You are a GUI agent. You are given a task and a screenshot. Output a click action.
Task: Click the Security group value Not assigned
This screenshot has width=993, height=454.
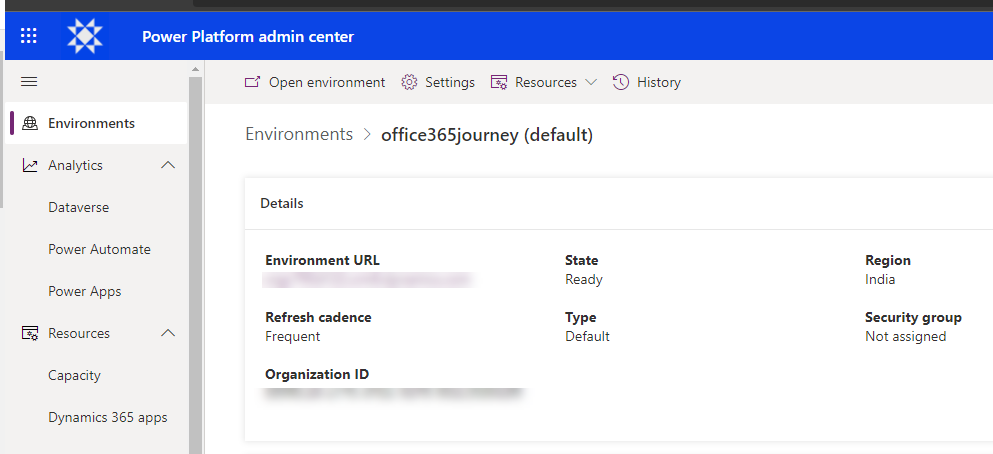pos(906,337)
